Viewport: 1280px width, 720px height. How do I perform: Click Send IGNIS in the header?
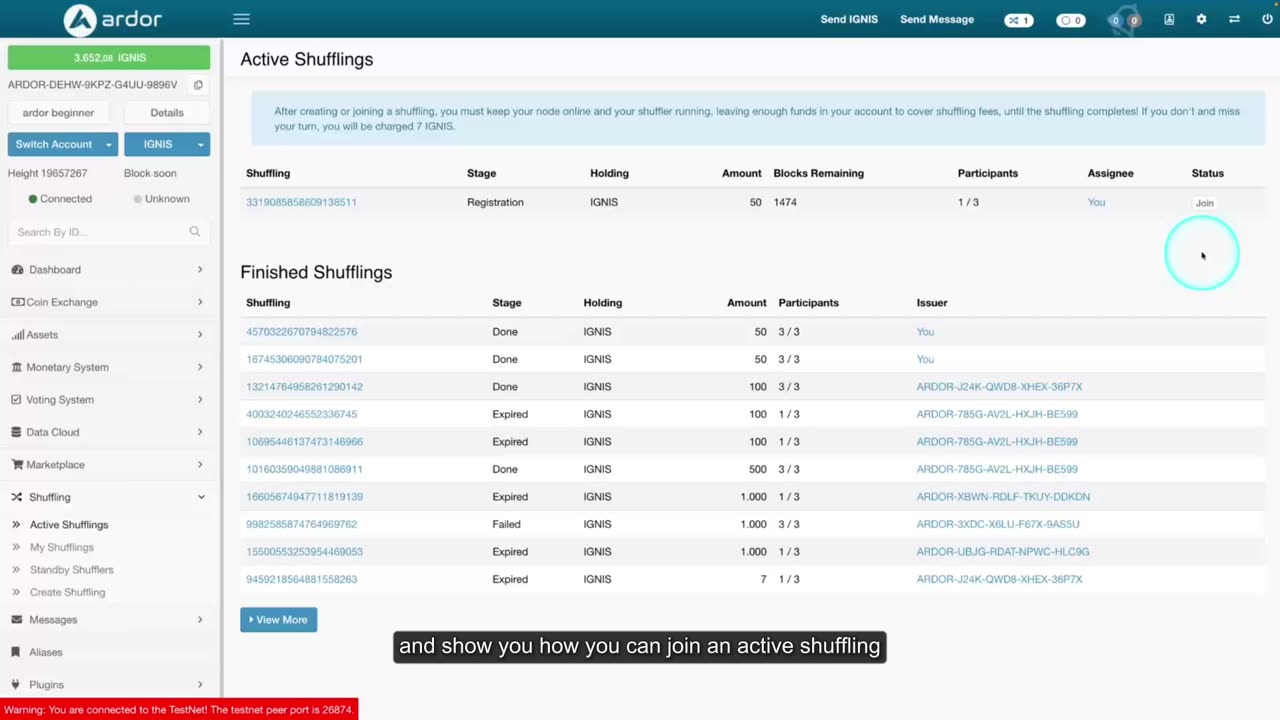click(849, 19)
